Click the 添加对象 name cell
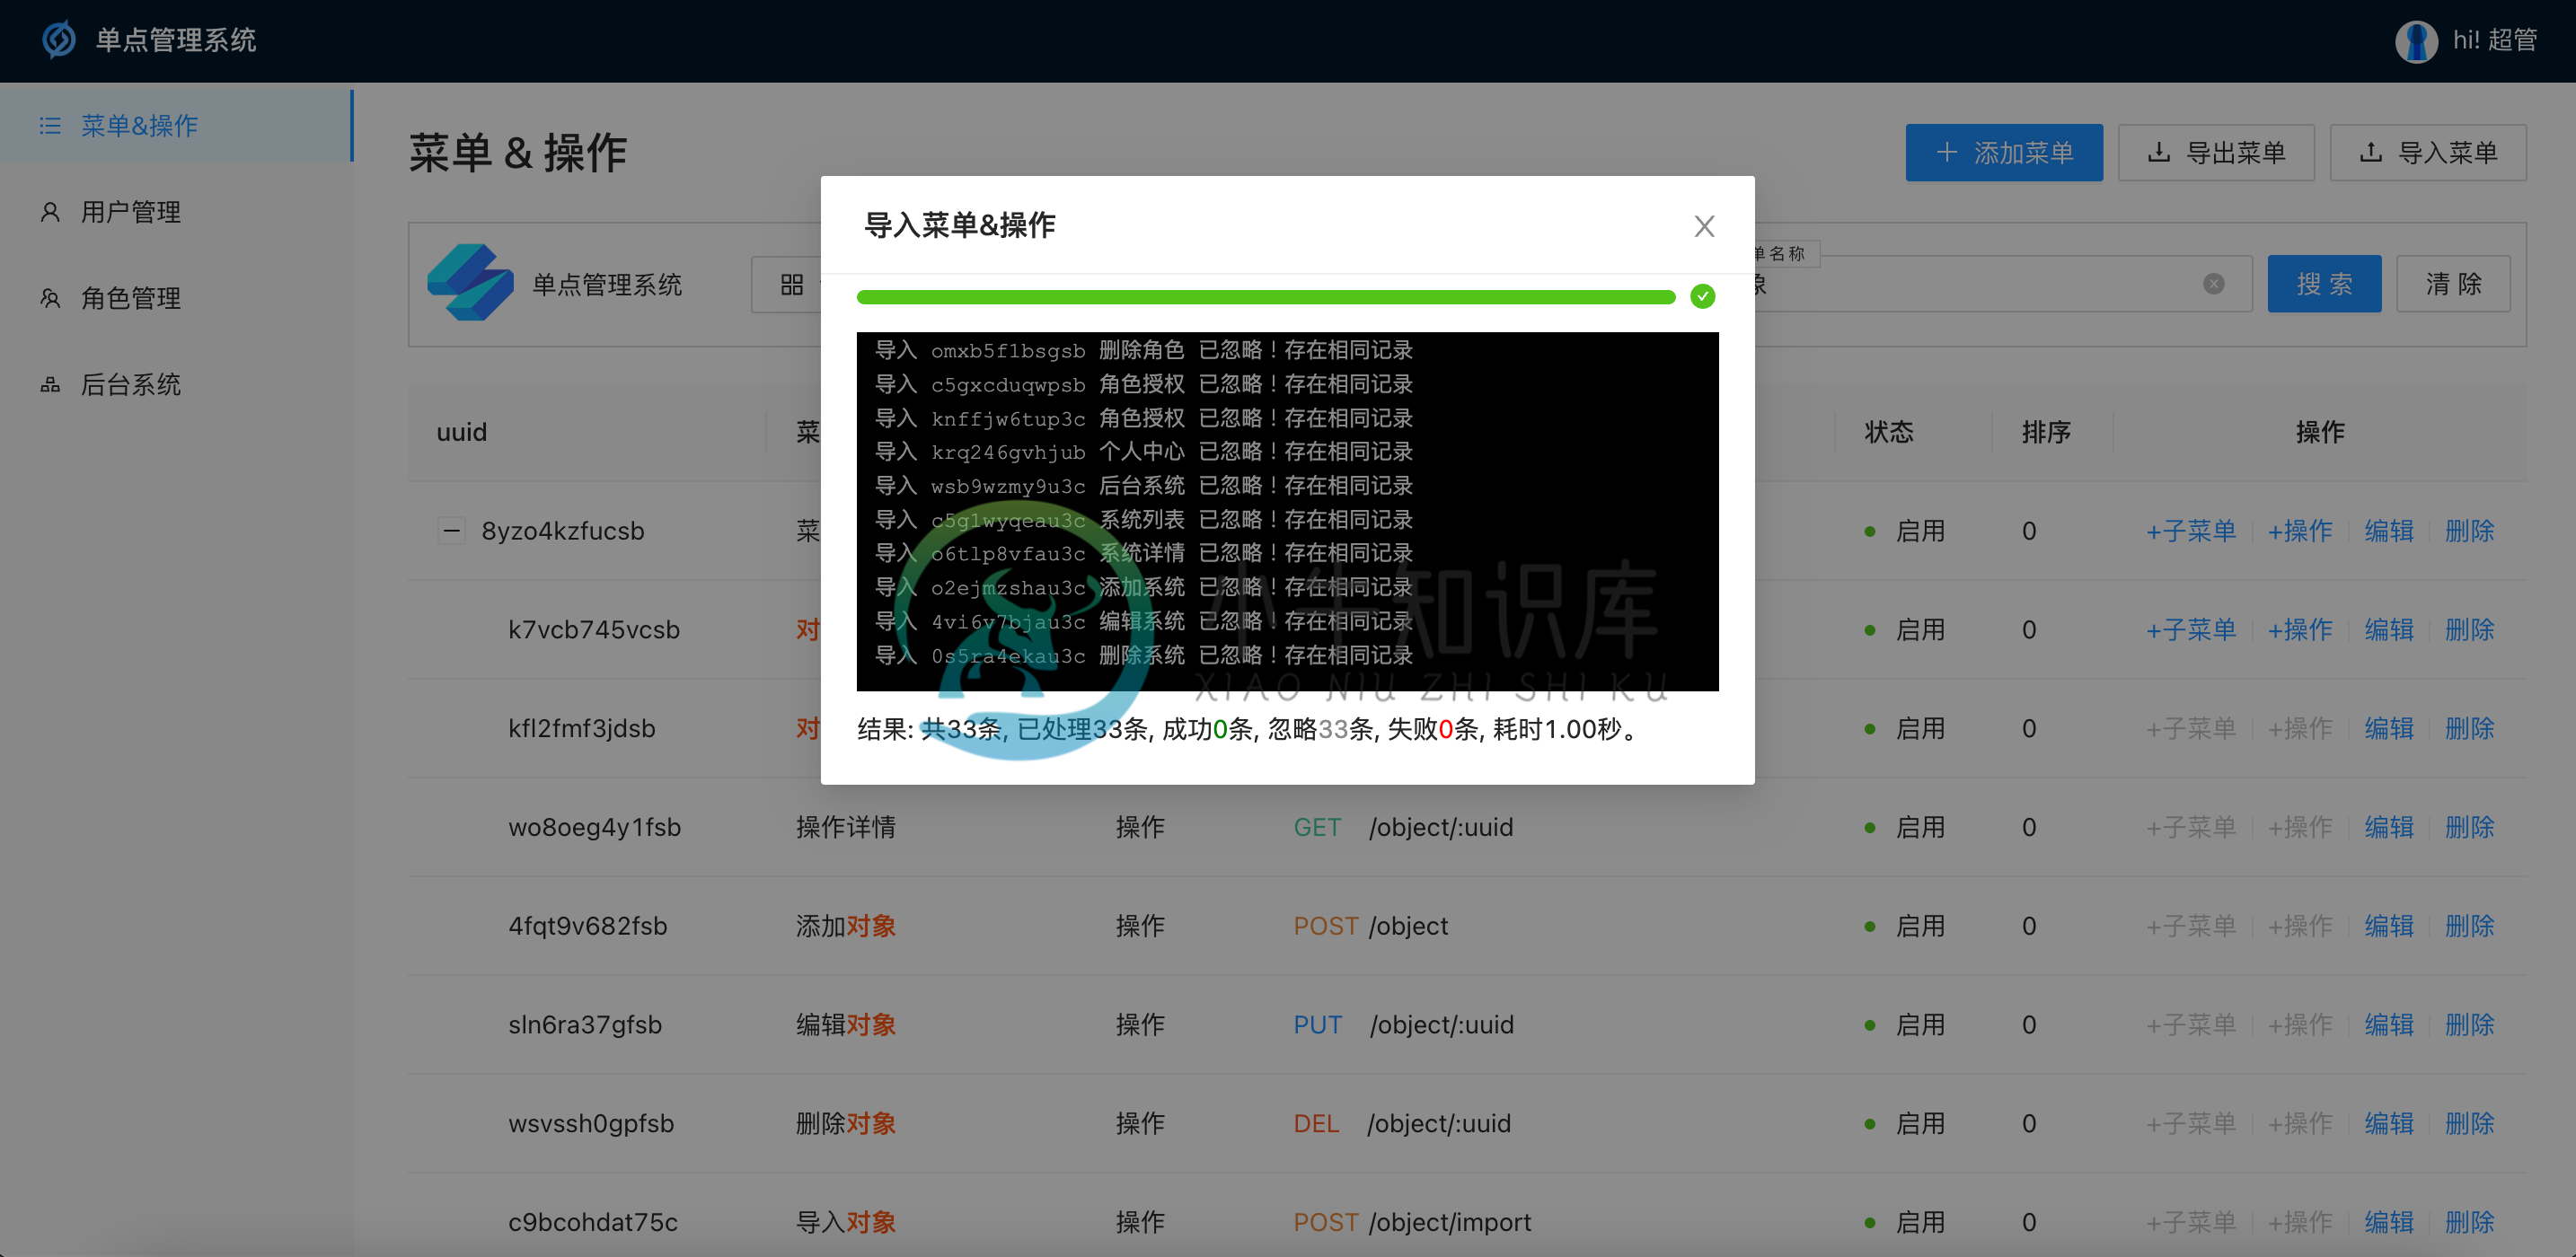This screenshot has width=2576, height=1257. click(845, 926)
